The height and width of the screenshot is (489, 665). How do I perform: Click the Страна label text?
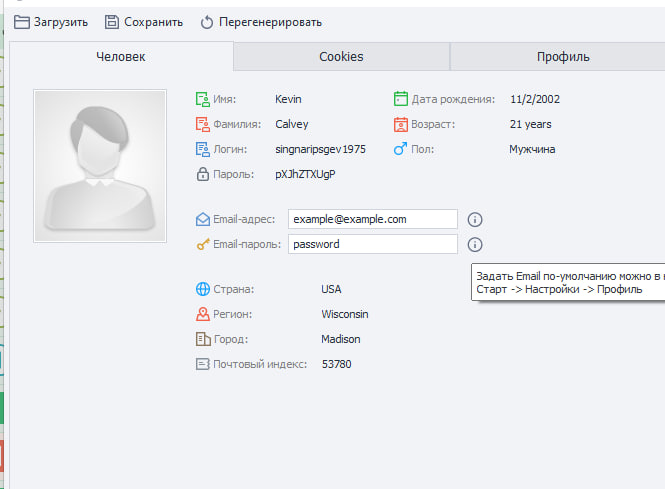click(x=233, y=289)
